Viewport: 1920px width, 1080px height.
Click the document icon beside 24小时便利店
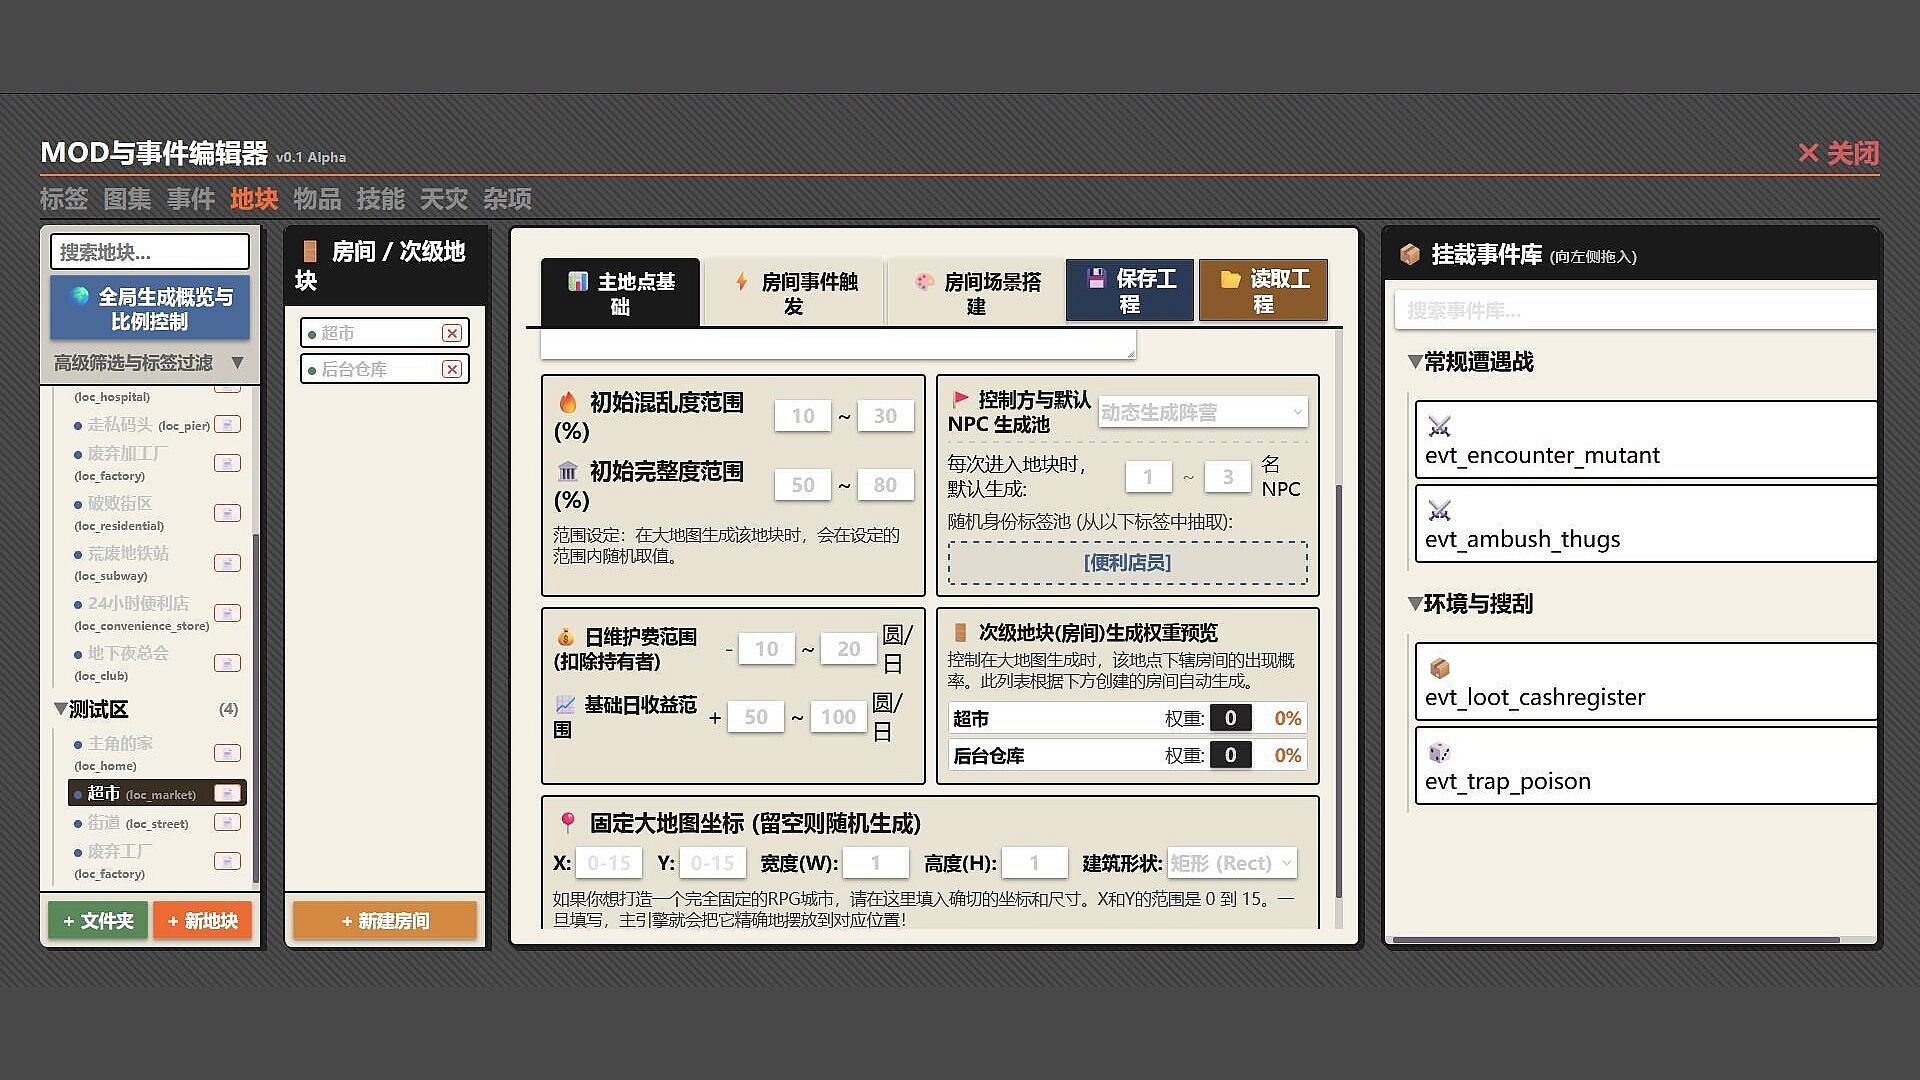[227, 613]
